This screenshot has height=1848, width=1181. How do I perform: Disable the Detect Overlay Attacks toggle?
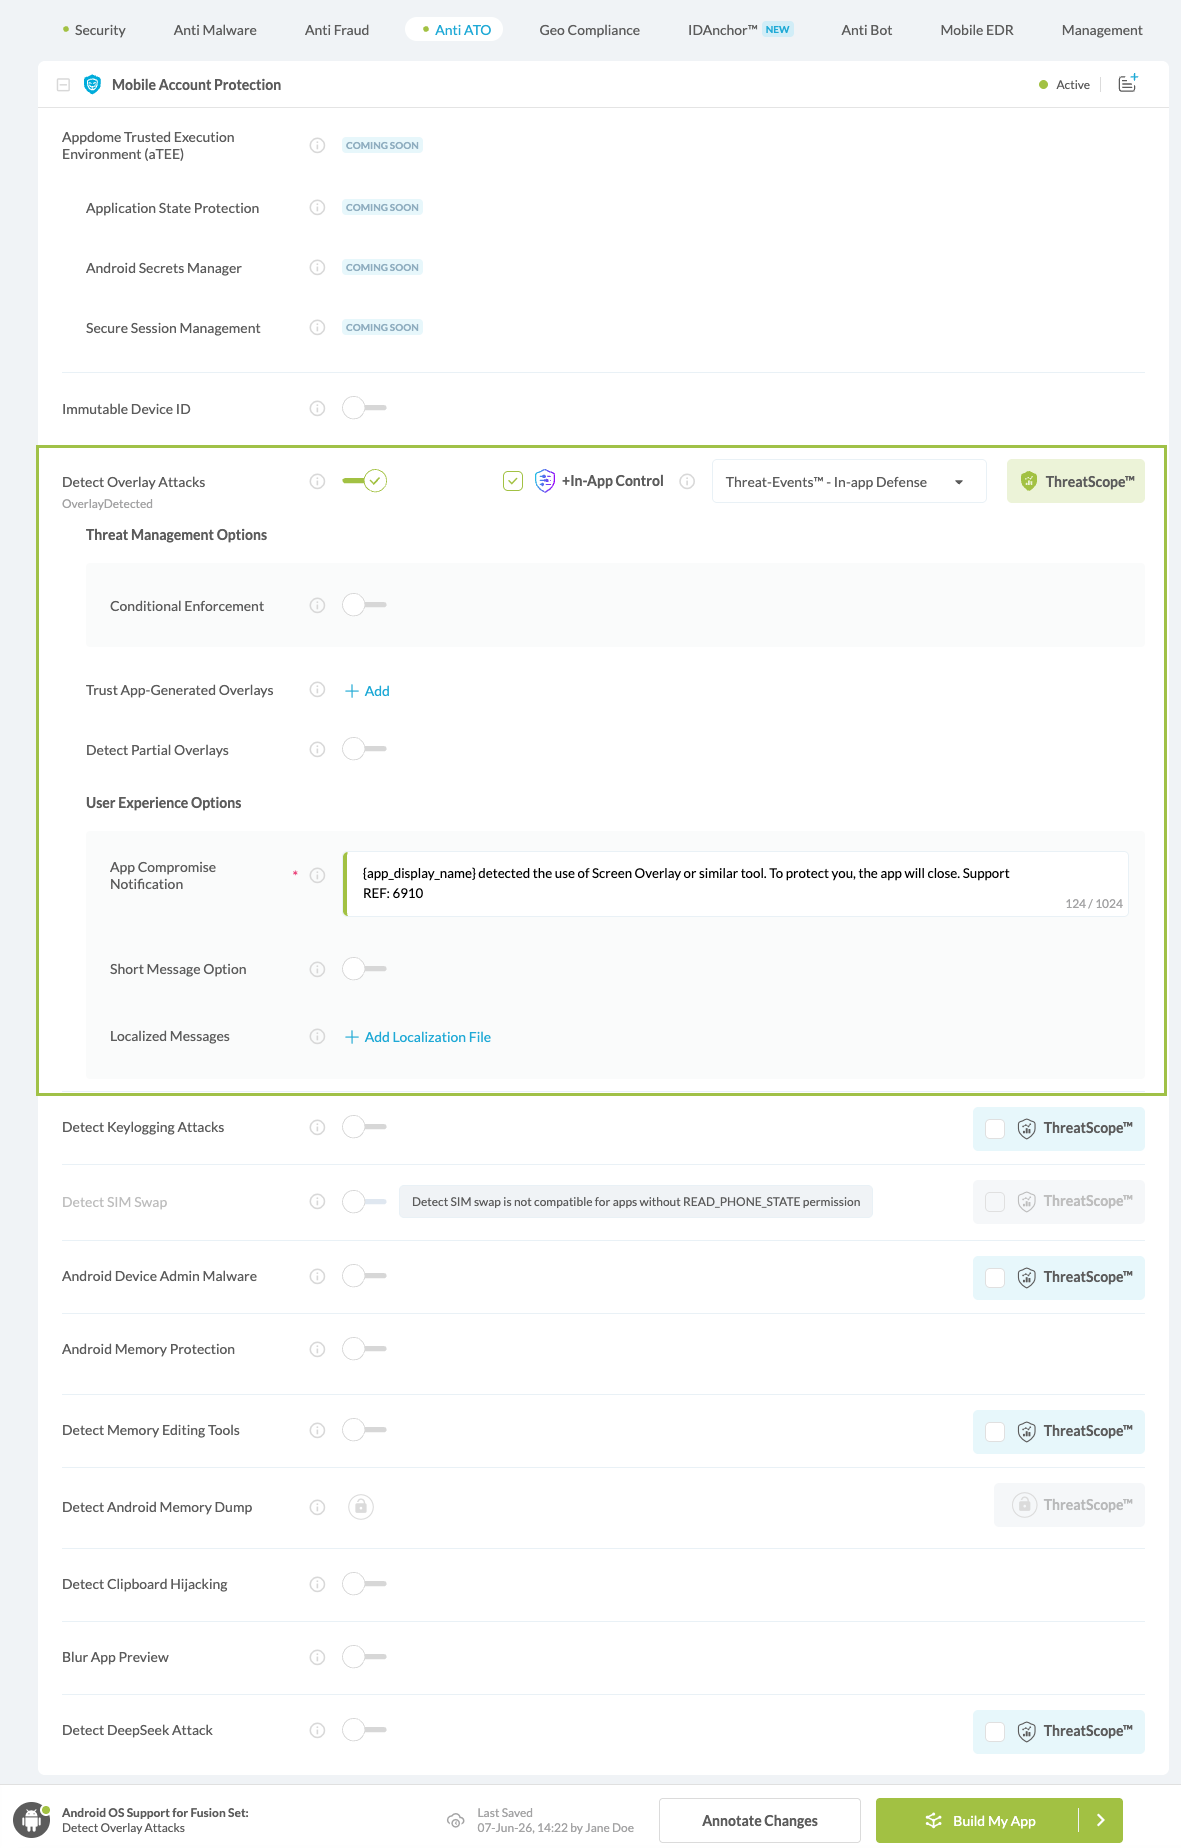click(364, 481)
